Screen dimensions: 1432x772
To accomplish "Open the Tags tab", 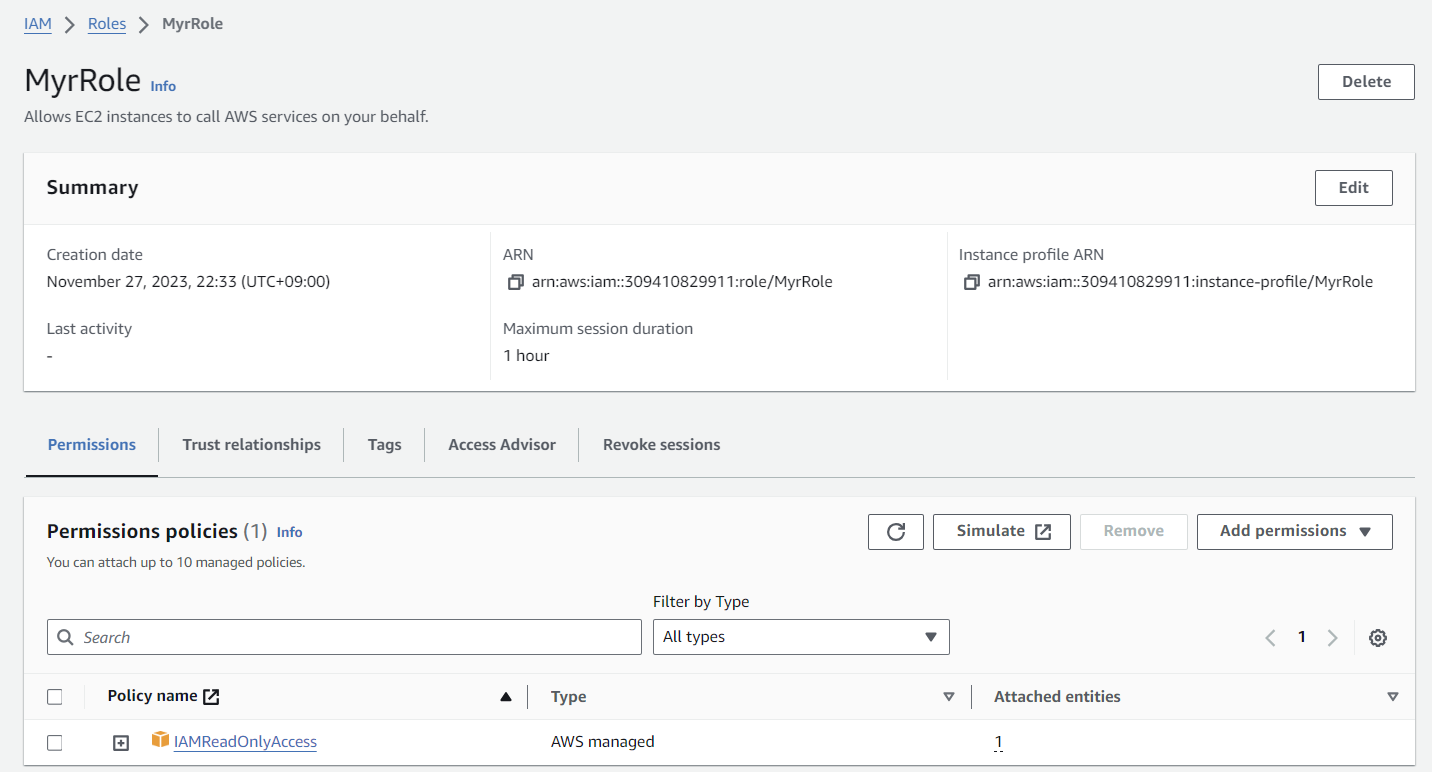I will tap(384, 445).
